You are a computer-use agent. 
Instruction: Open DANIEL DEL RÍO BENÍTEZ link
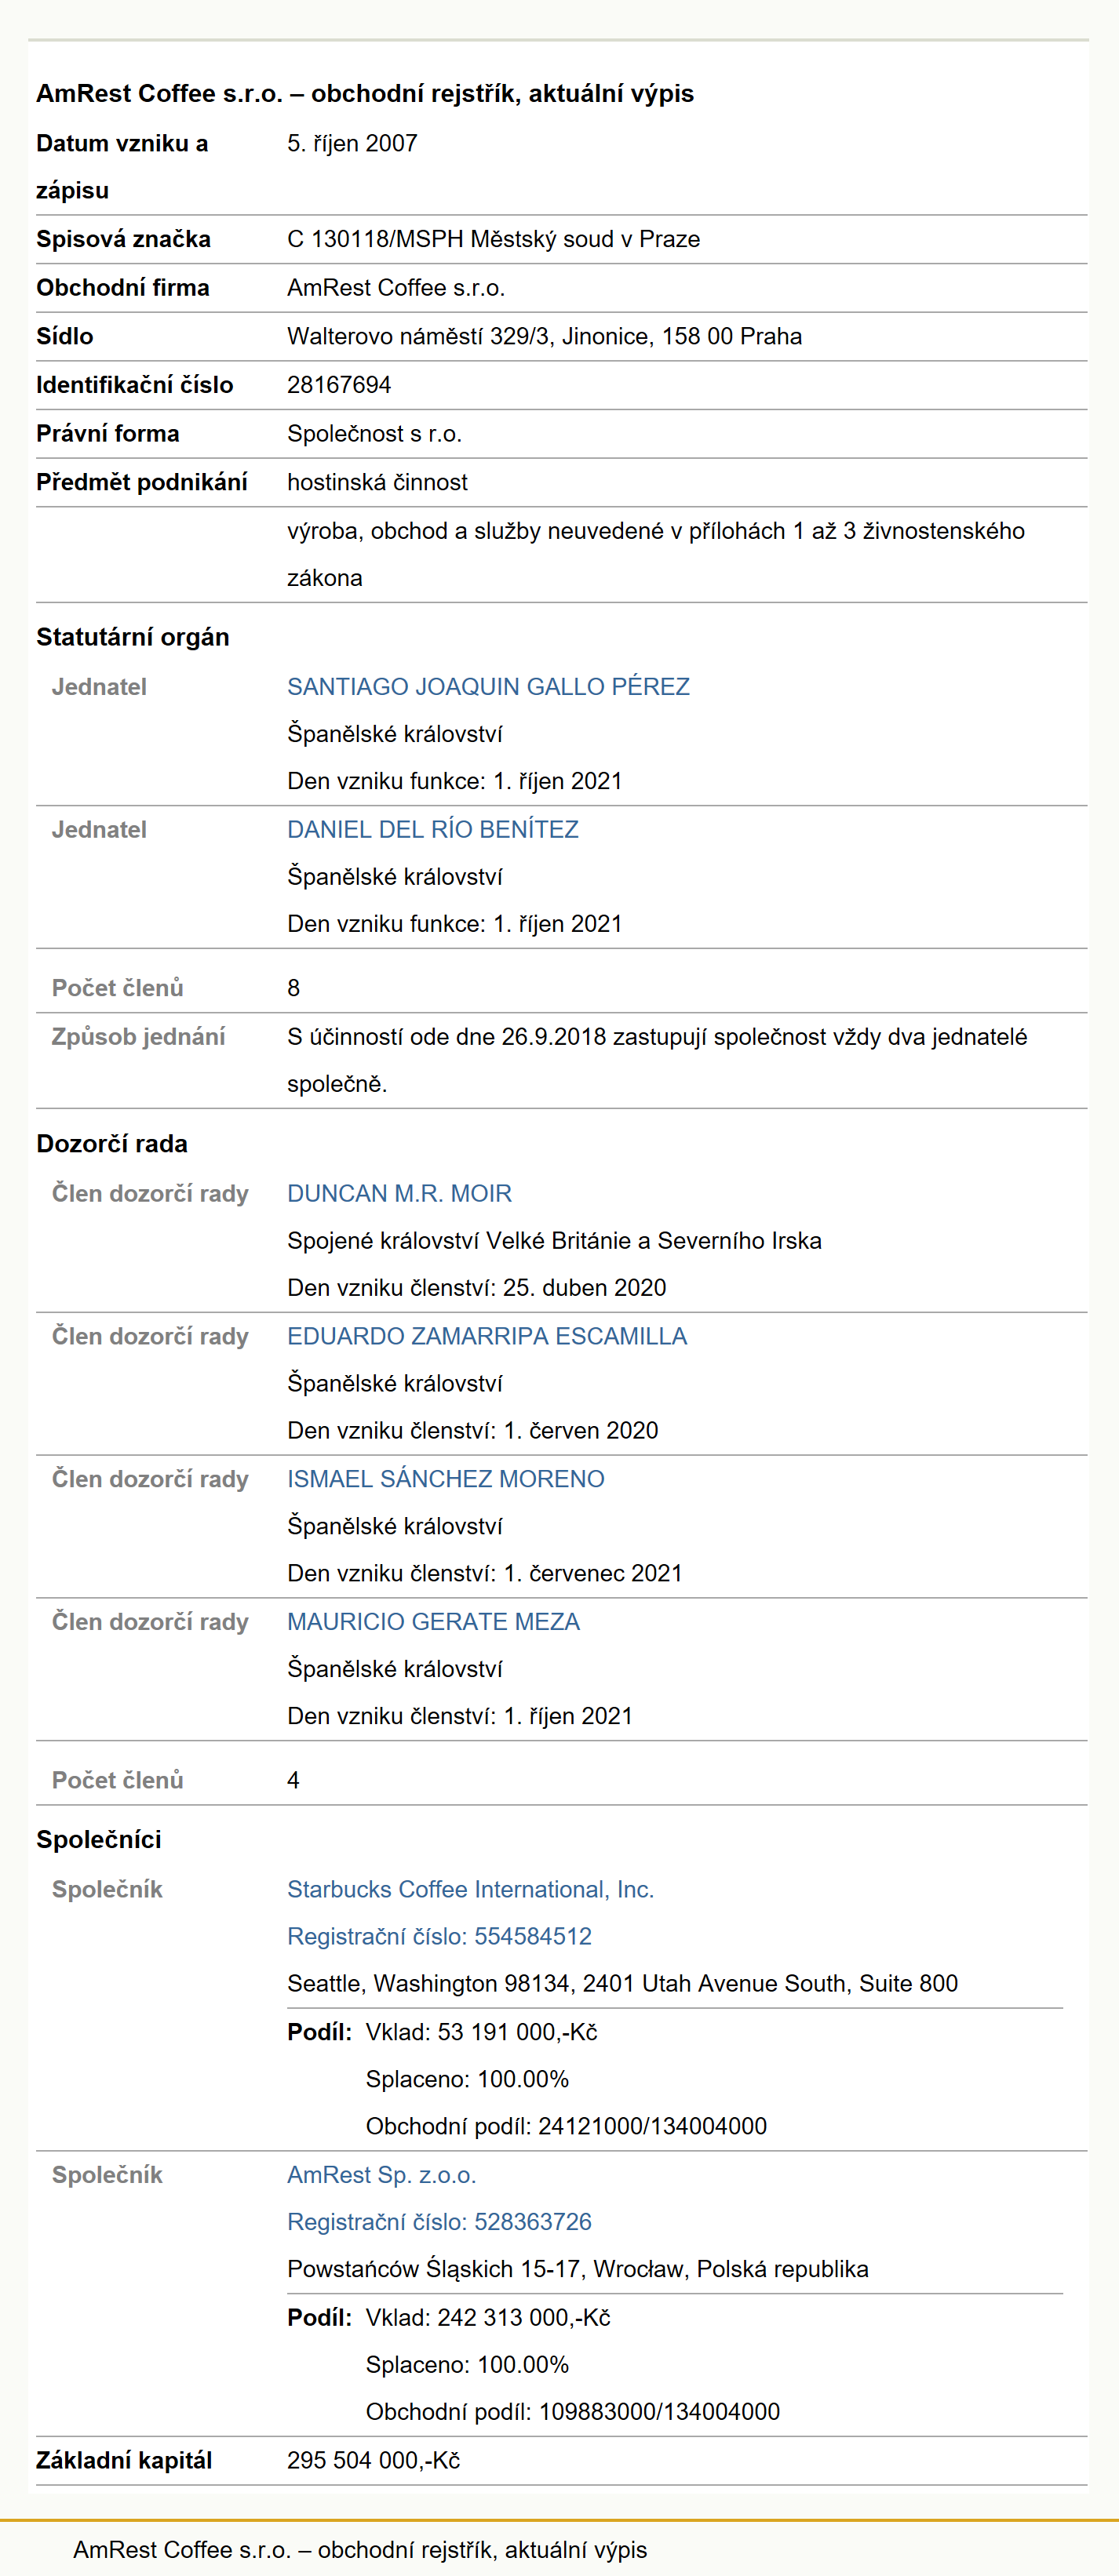coord(433,830)
